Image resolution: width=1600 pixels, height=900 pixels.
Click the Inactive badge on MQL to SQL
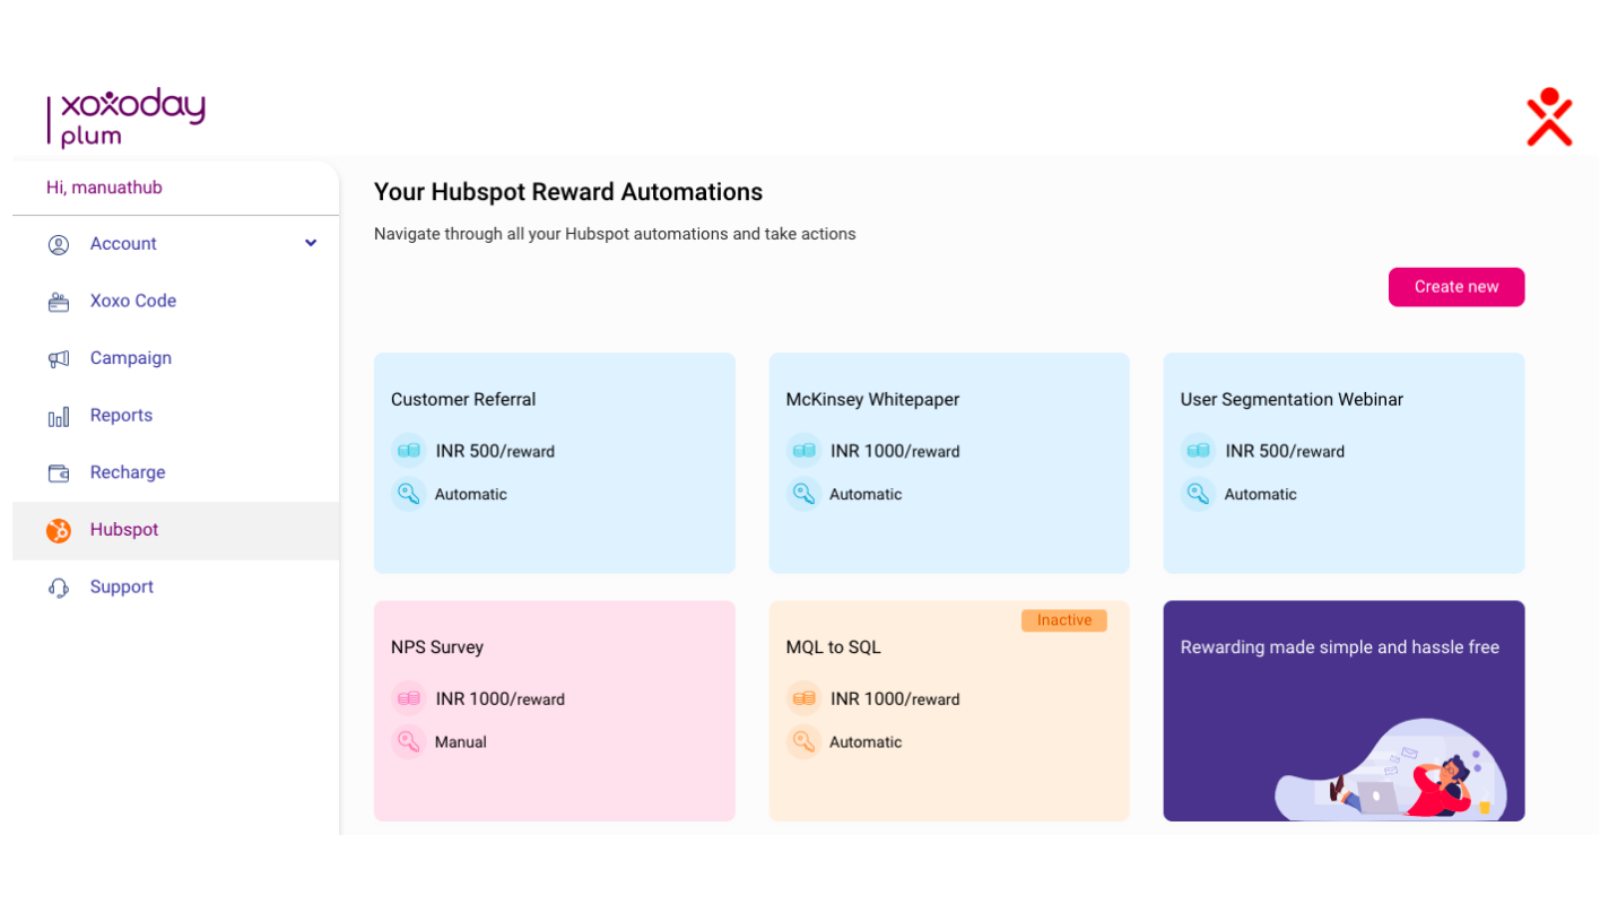pos(1064,620)
